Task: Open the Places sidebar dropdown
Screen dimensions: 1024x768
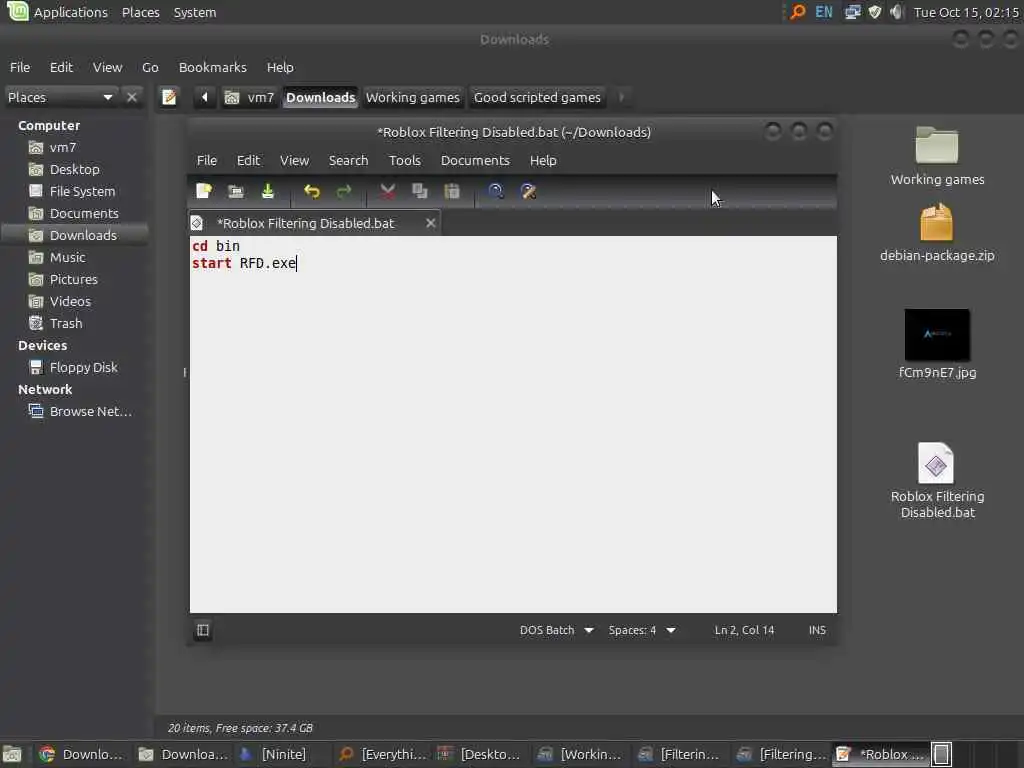Action: pyautogui.click(x=61, y=97)
